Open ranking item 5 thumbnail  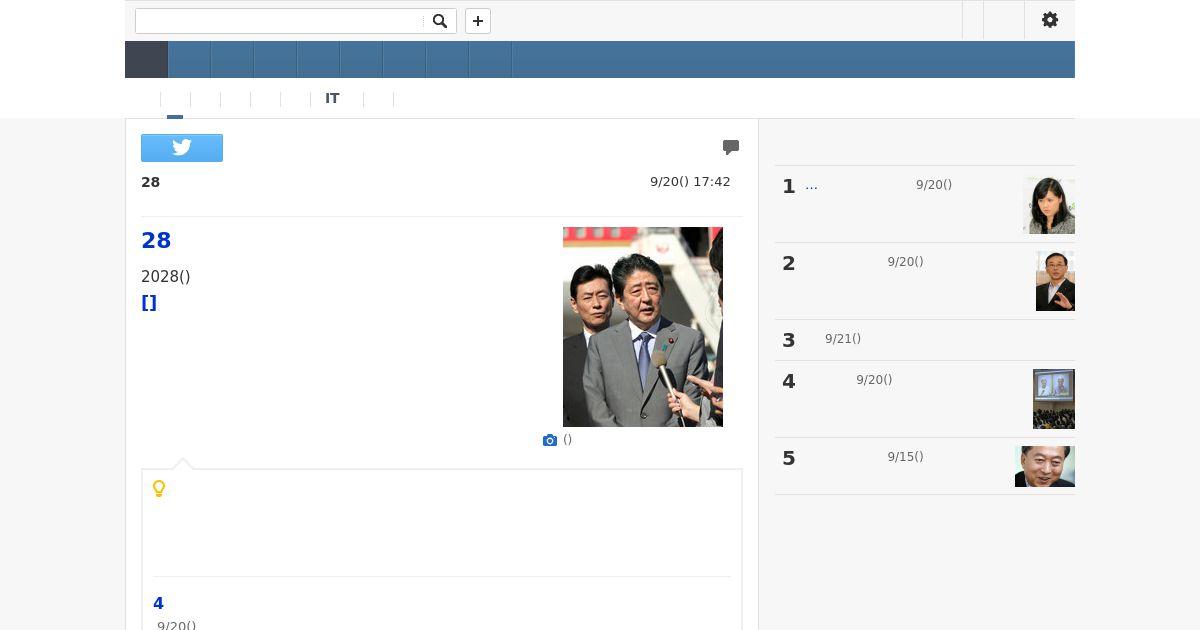click(1045, 467)
